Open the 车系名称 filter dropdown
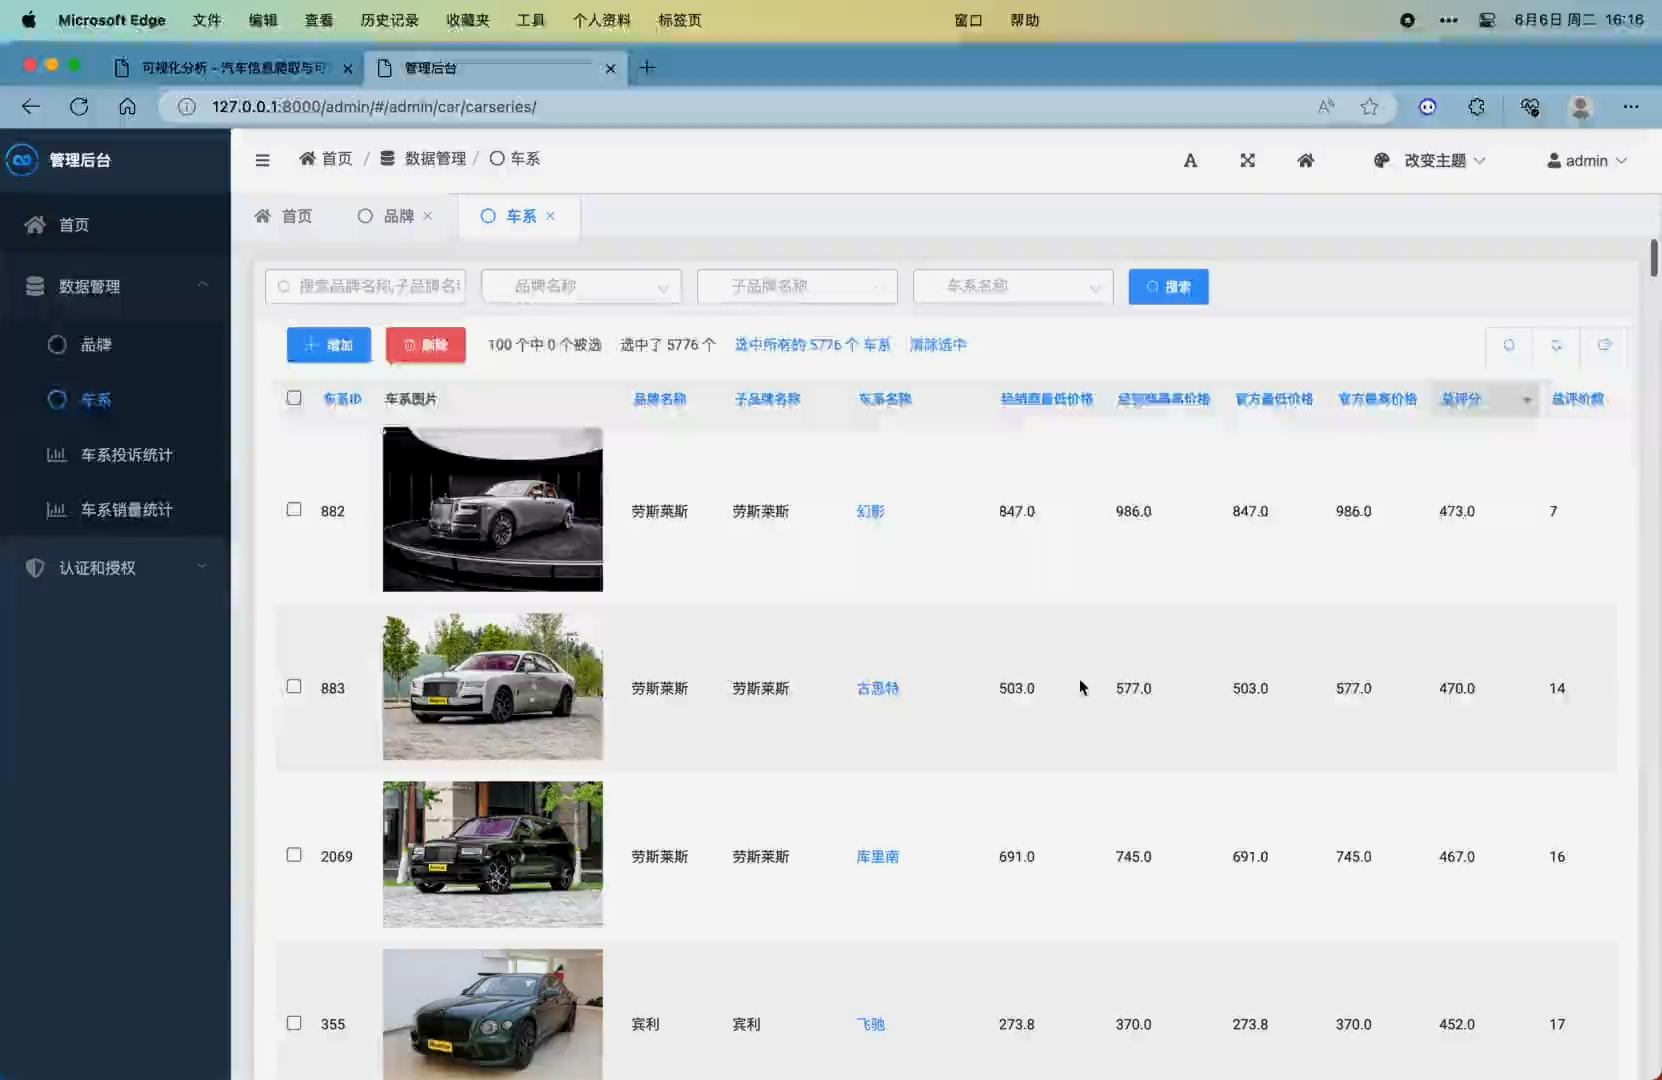This screenshot has height=1080, width=1662. (1013, 287)
